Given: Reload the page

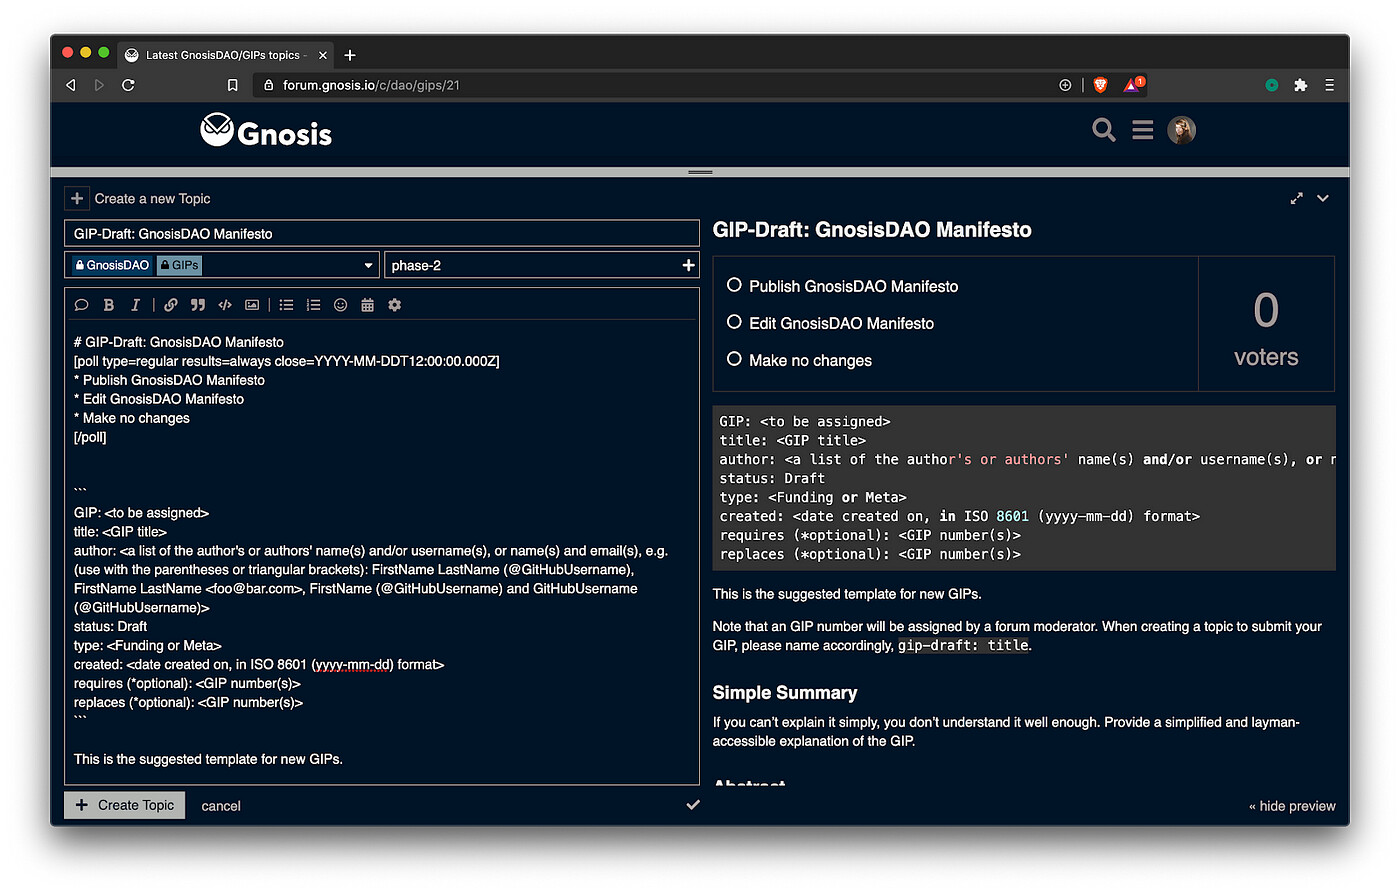Looking at the screenshot, I should point(128,85).
